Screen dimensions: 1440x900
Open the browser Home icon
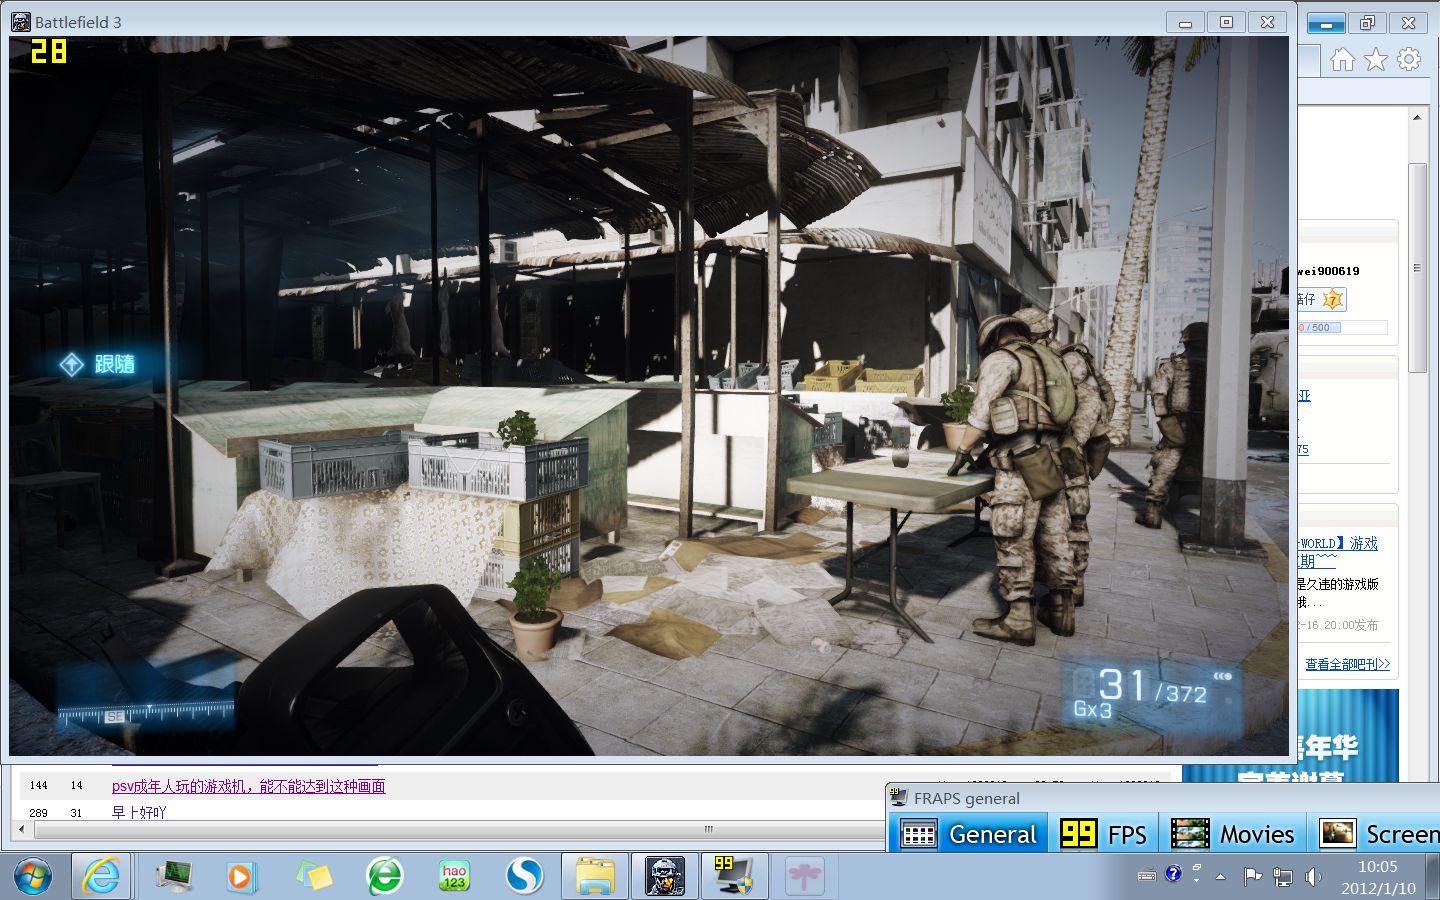pyautogui.click(x=1342, y=60)
